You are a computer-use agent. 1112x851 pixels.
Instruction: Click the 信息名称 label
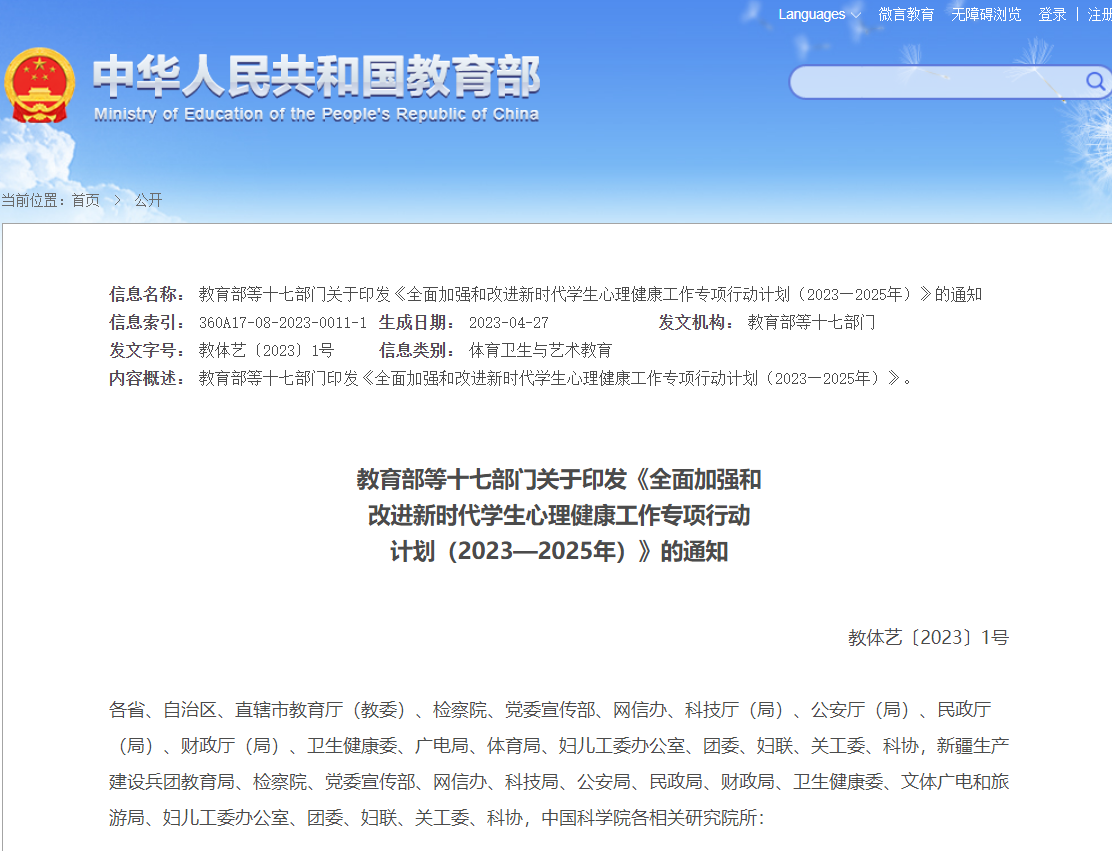click(x=147, y=294)
